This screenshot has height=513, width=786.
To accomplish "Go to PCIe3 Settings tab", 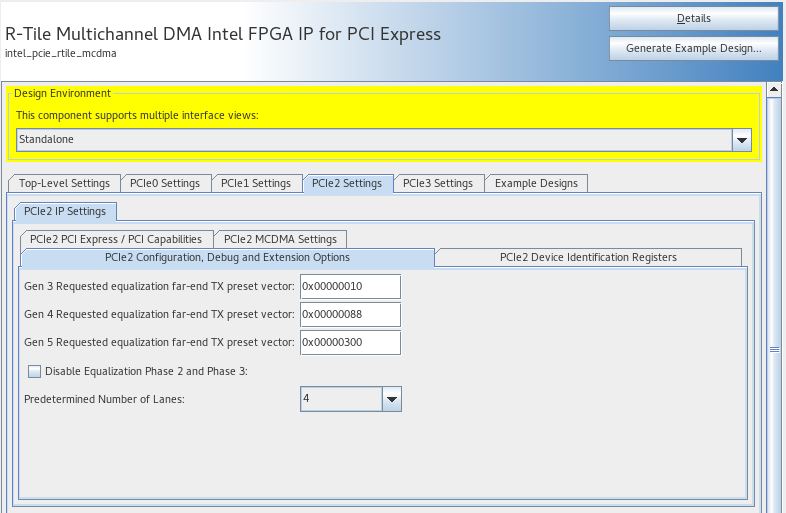I will 438,183.
